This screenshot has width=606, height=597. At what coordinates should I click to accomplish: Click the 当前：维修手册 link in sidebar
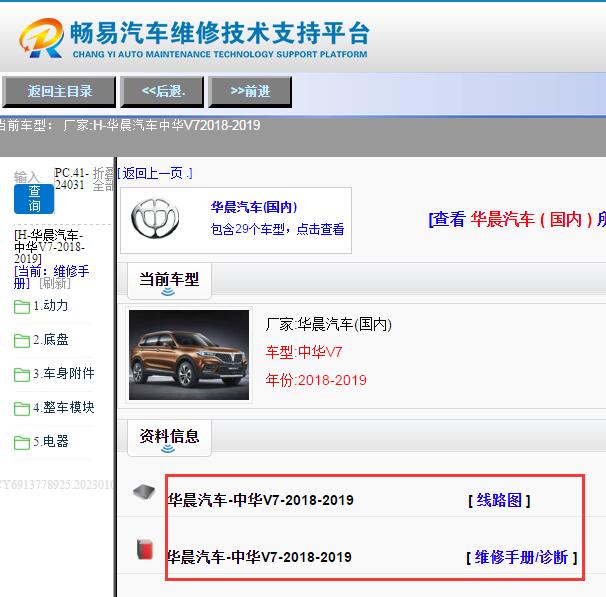point(51,277)
